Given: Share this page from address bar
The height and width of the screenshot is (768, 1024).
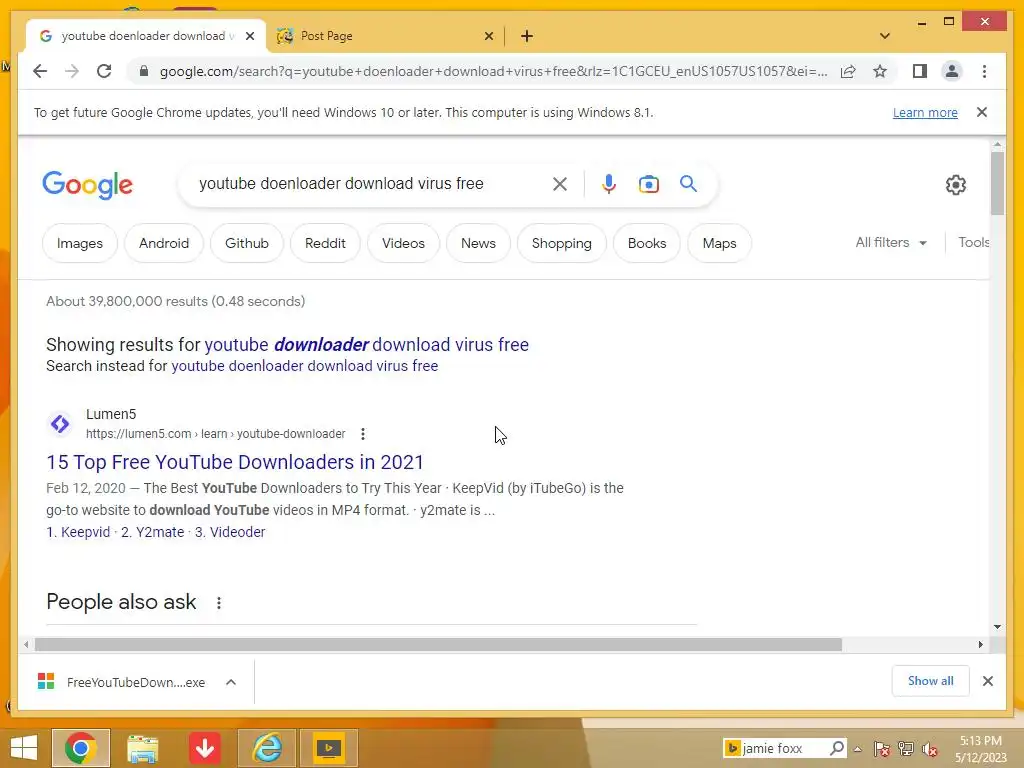Looking at the screenshot, I should point(848,71).
